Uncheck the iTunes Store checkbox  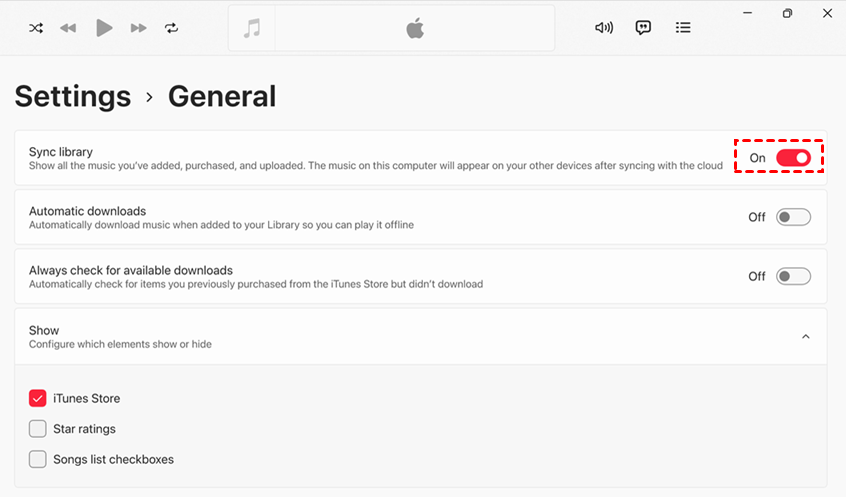38,398
